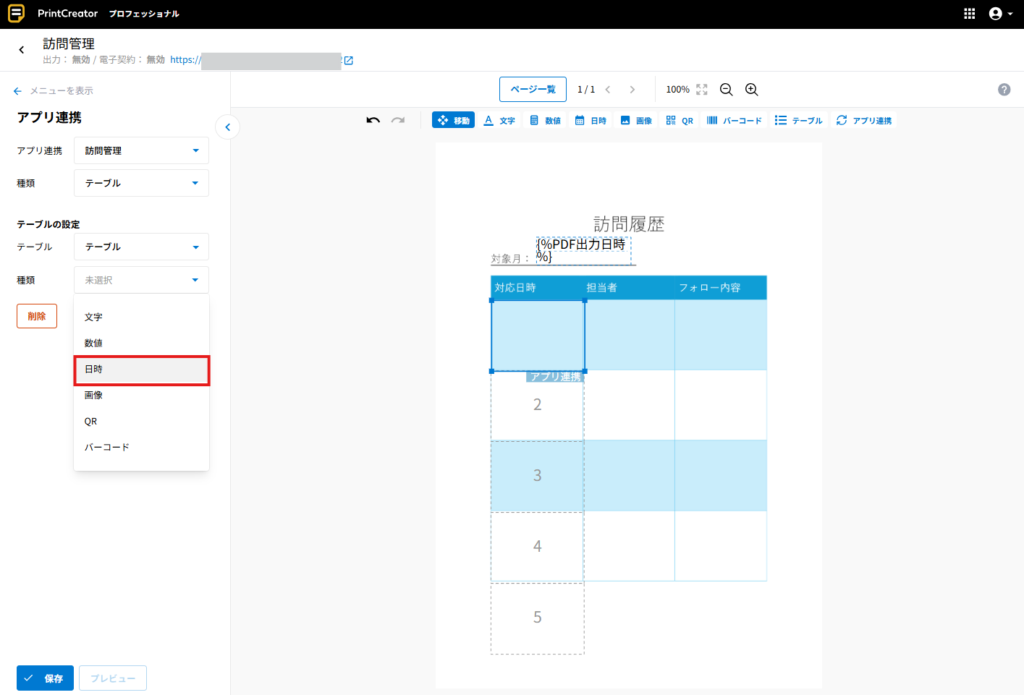Open the help question mark icon
The width and height of the screenshot is (1024, 695).
(x=1004, y=90)
